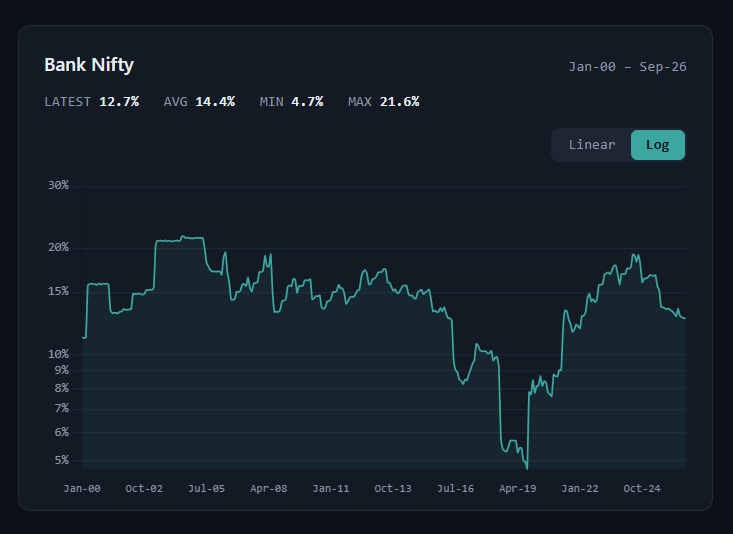733x534 pixels.
Task: Click the last data point at the line's end
Action: pos(685,318)
